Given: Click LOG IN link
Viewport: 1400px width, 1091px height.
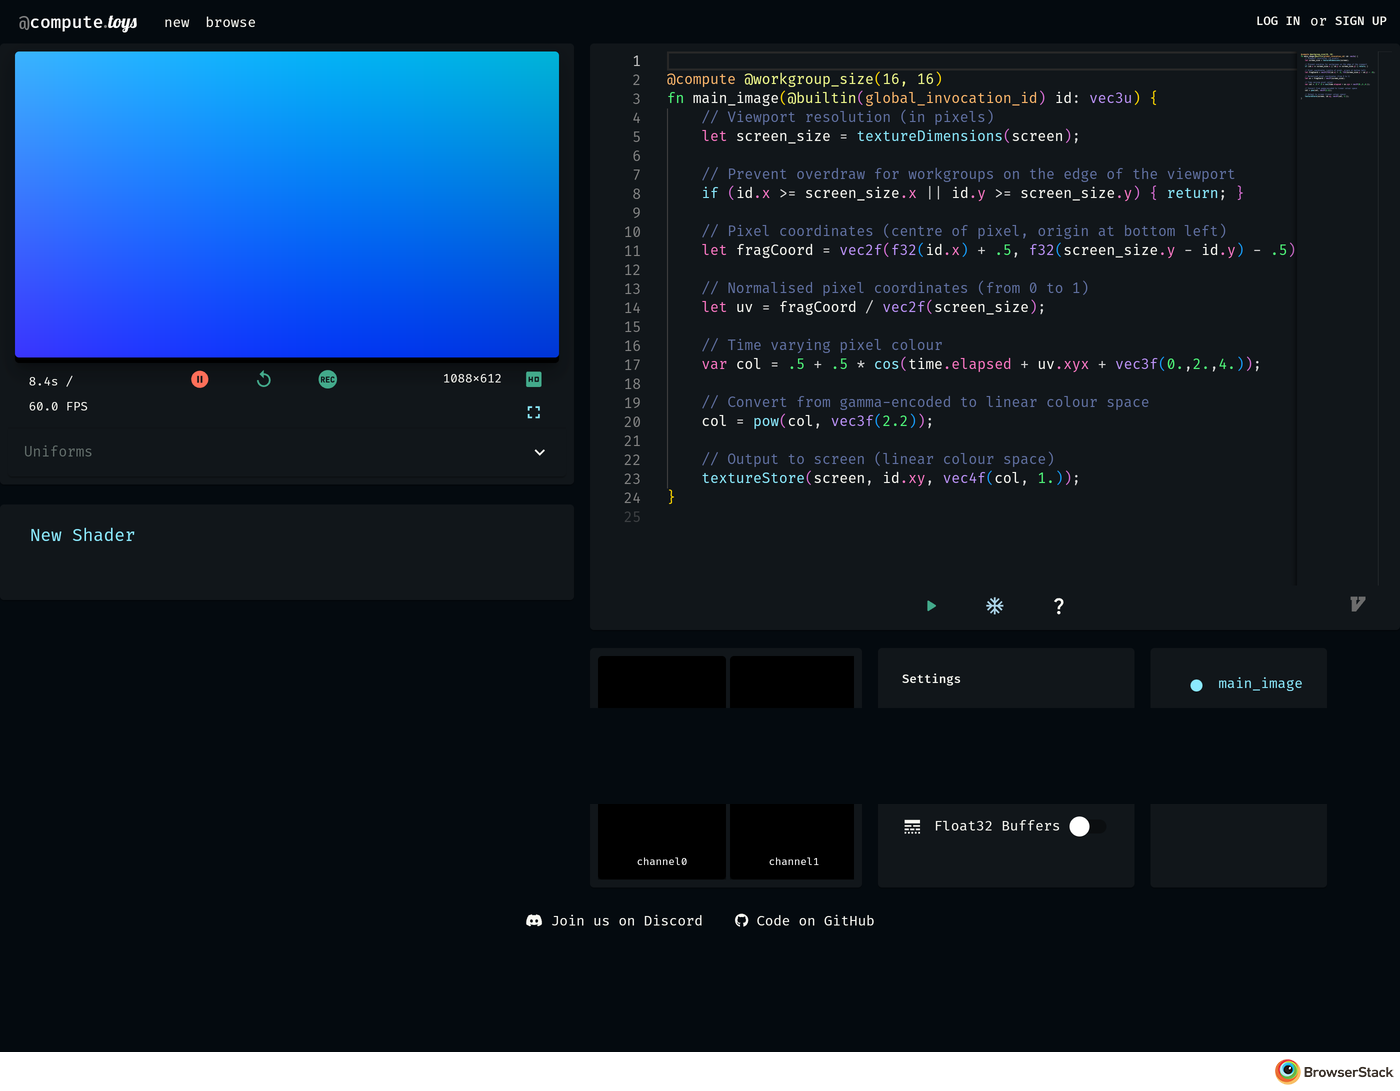Looking at the screenshot, I should 1278,21.
